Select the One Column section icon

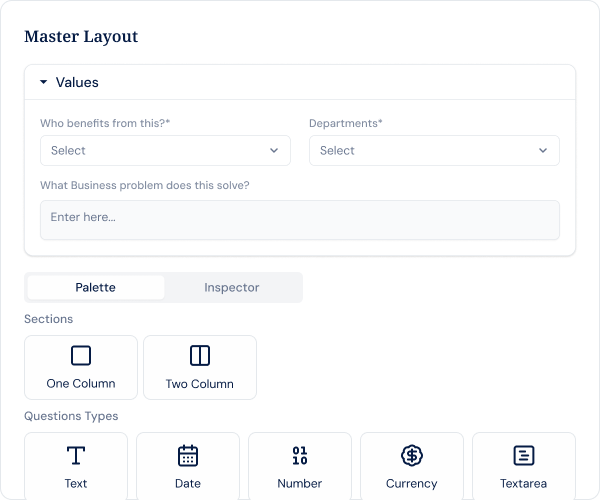click(x=81, y=355)
